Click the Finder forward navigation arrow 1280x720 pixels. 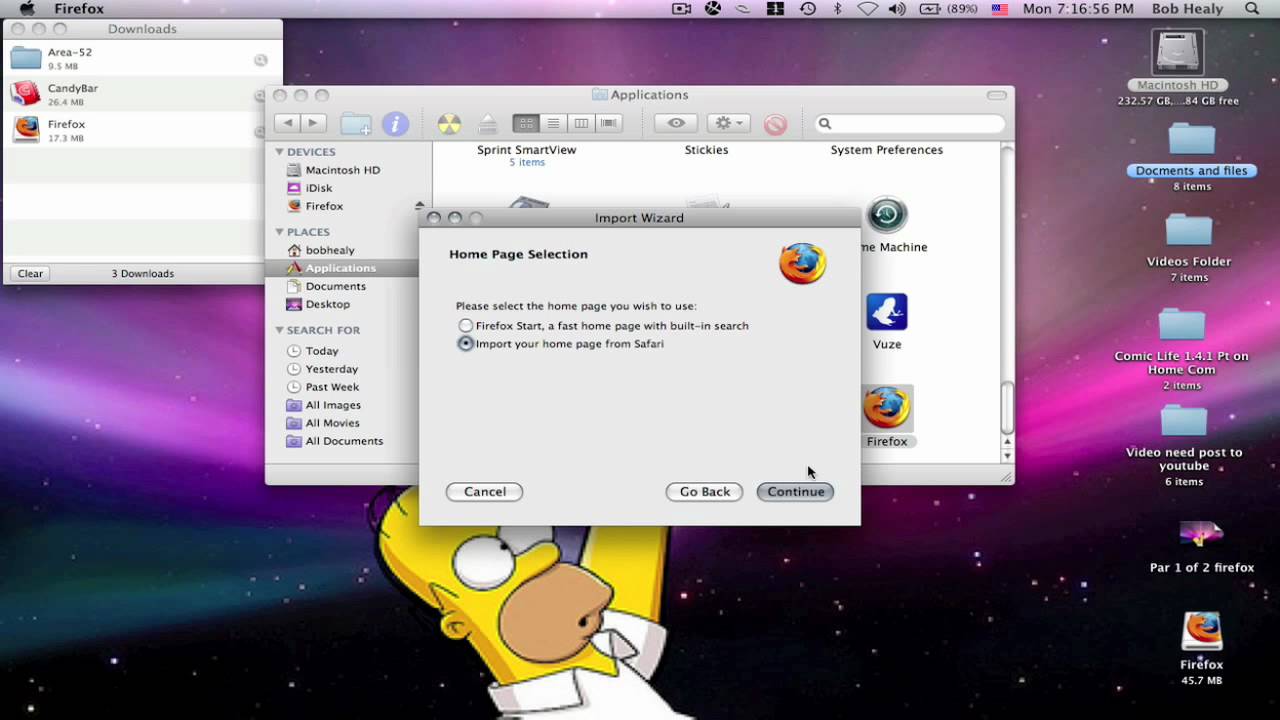tap(313, 123)
